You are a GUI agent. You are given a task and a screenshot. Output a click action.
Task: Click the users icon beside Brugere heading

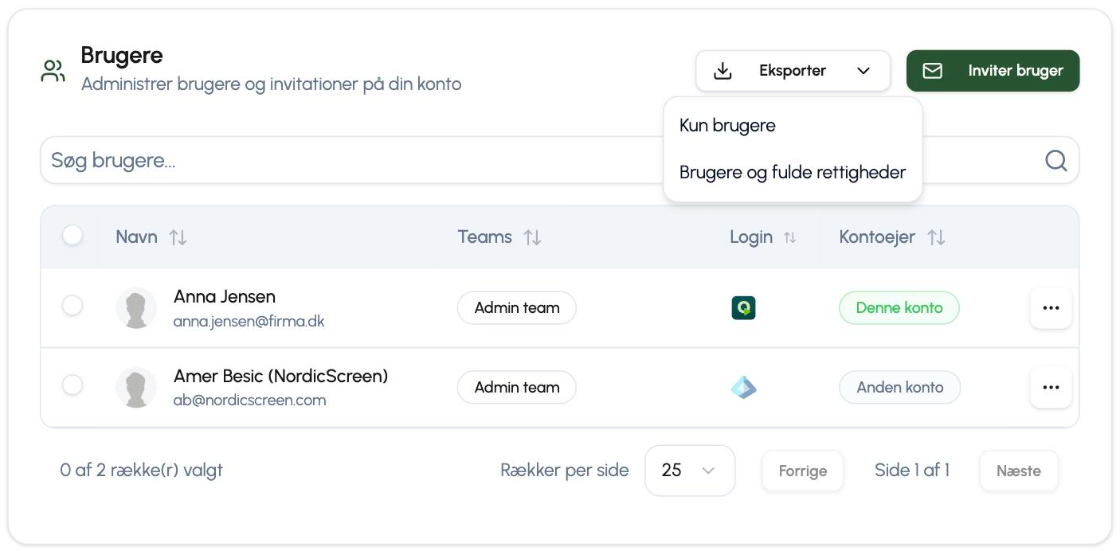pyautogui.click(x=53, y=71)
